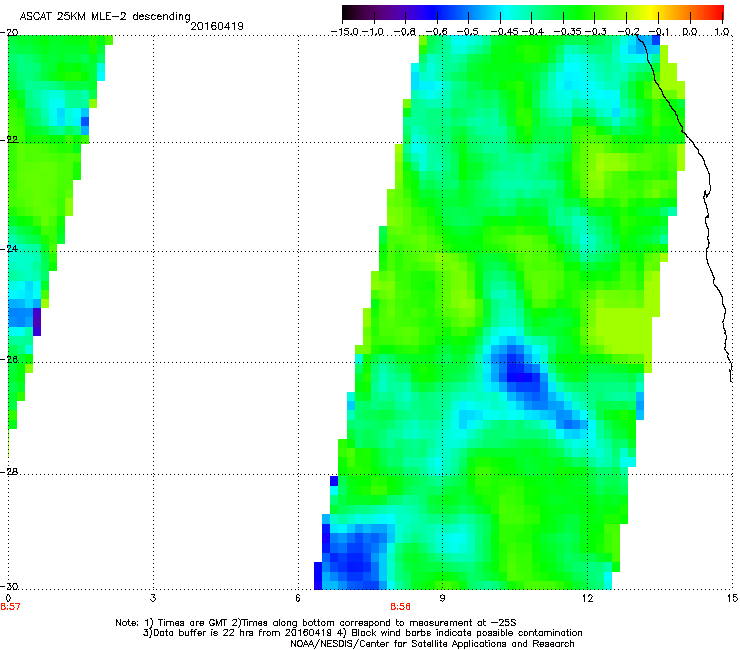The height and width of the screenshot is (650, 740).
Task: Click the 15 longitude axis label
Action: pos(732,598)
